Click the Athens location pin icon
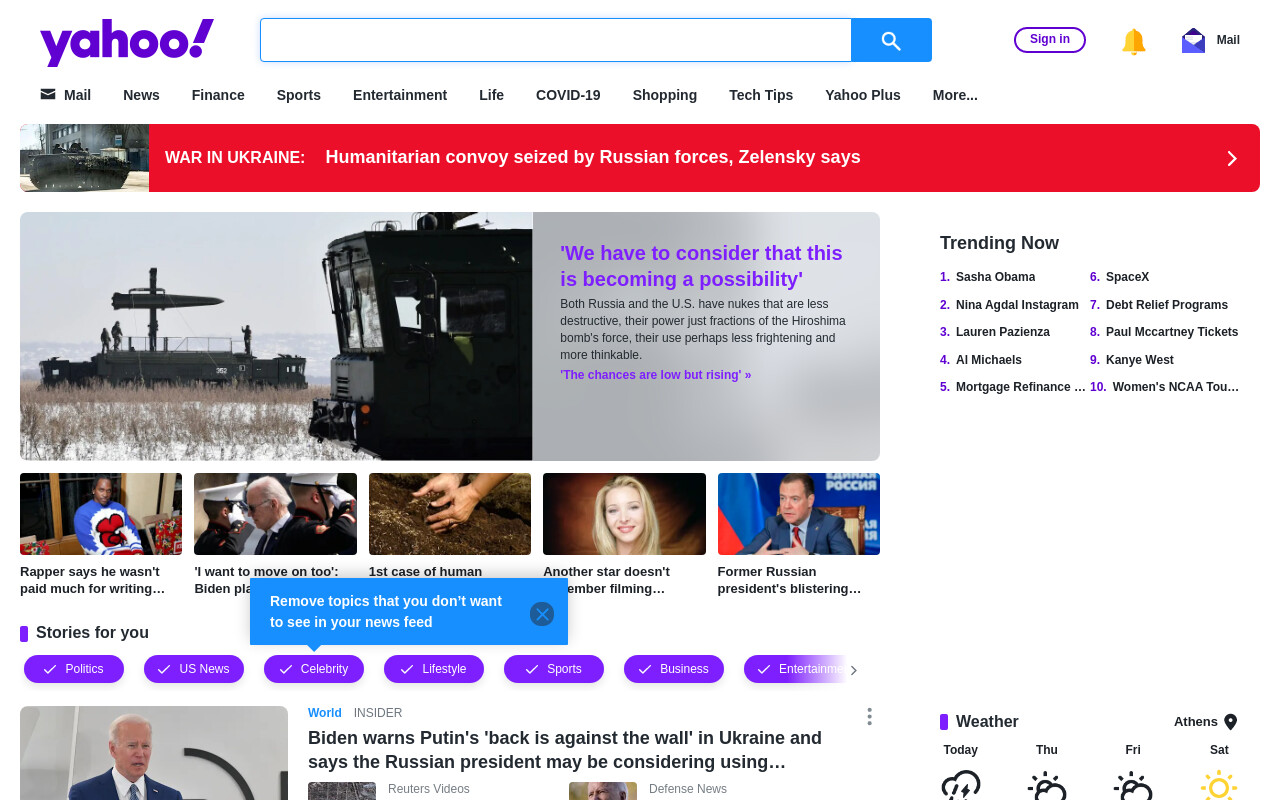The width and height of the screenshot is (1280, 800). (x=1231, y=722)
